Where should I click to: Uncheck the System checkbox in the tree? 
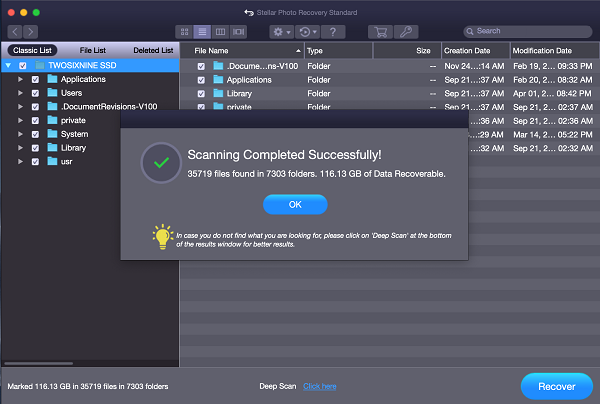(x=35, y=134)
